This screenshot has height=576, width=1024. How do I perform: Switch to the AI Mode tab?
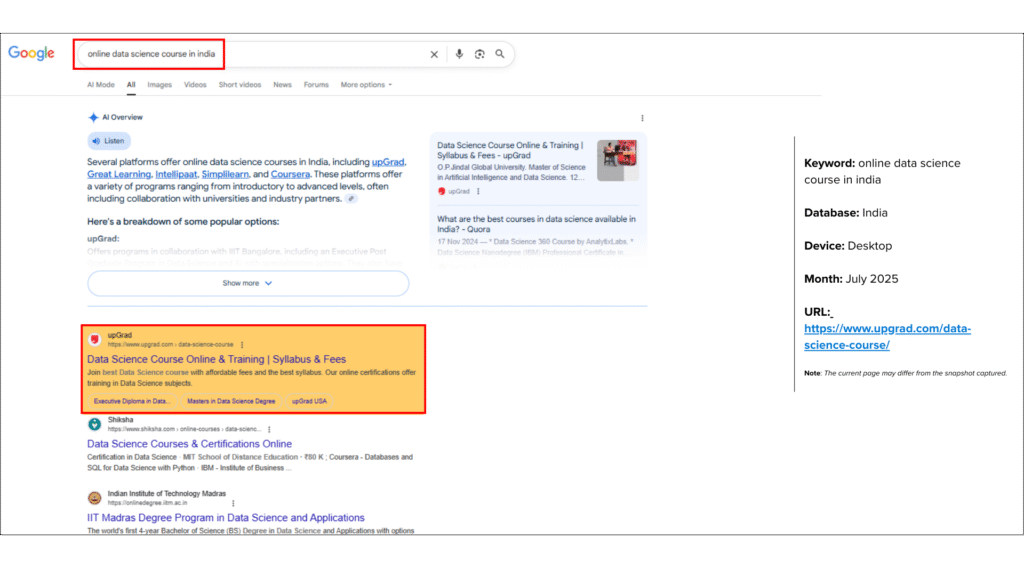(101, 85)
